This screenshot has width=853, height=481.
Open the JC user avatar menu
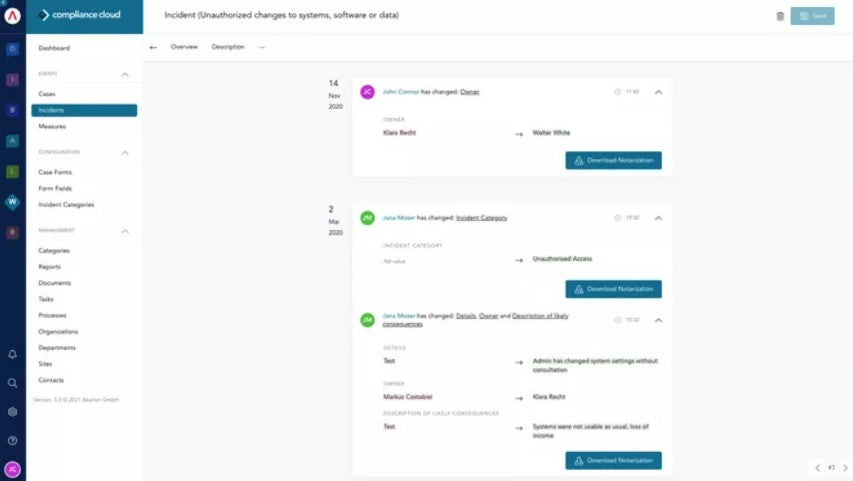click(x=12, y=469)
